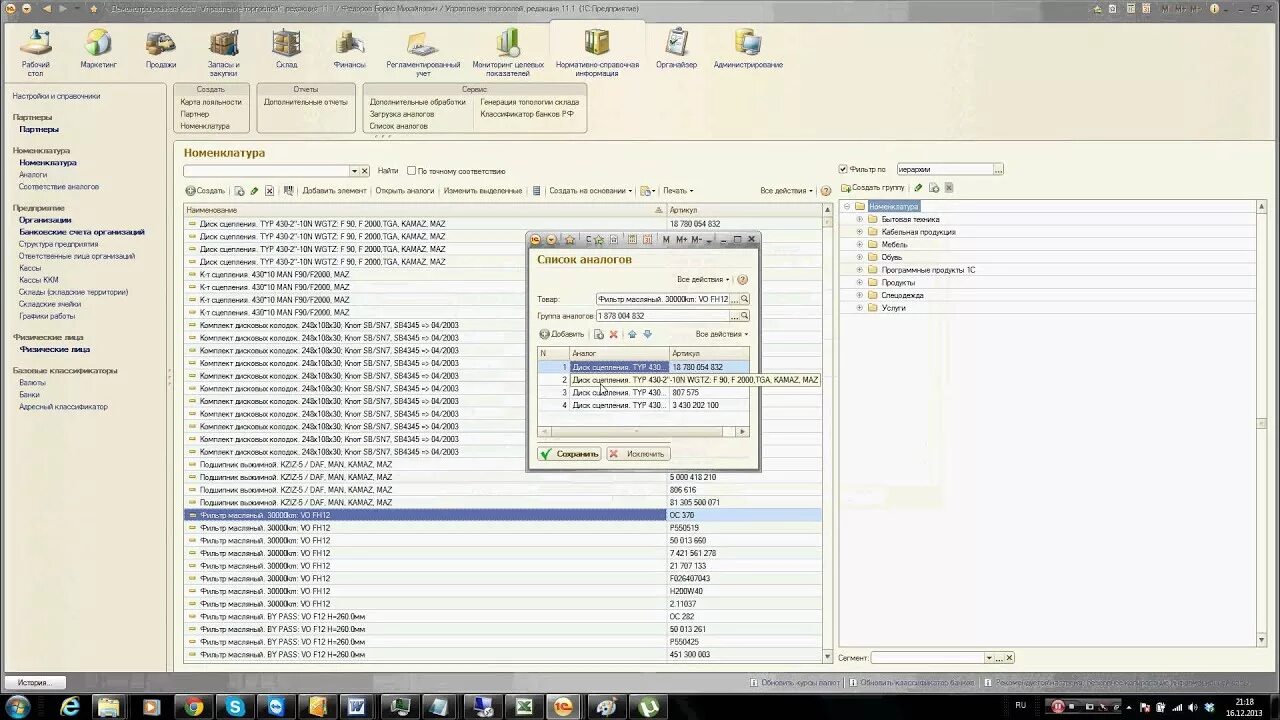This screenshot has width=1280, height=720.
Task: Open the Регламентированный учет section
Action: click(423, 51)
